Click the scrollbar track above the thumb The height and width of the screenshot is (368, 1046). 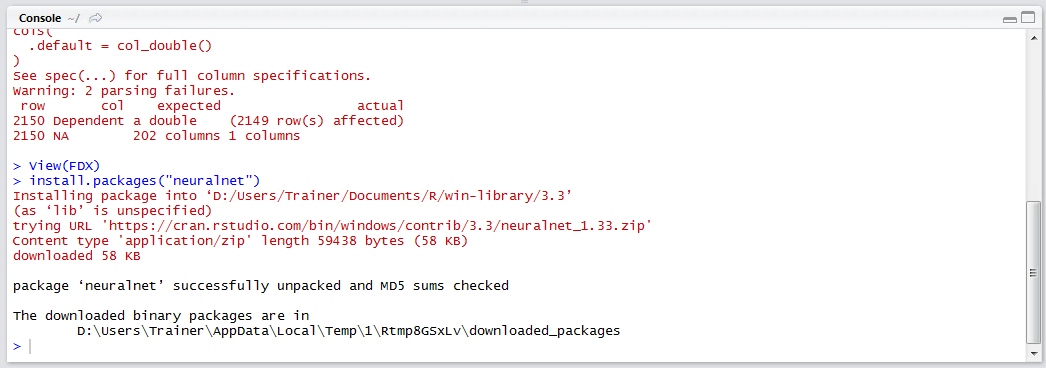coord(1033,121)
